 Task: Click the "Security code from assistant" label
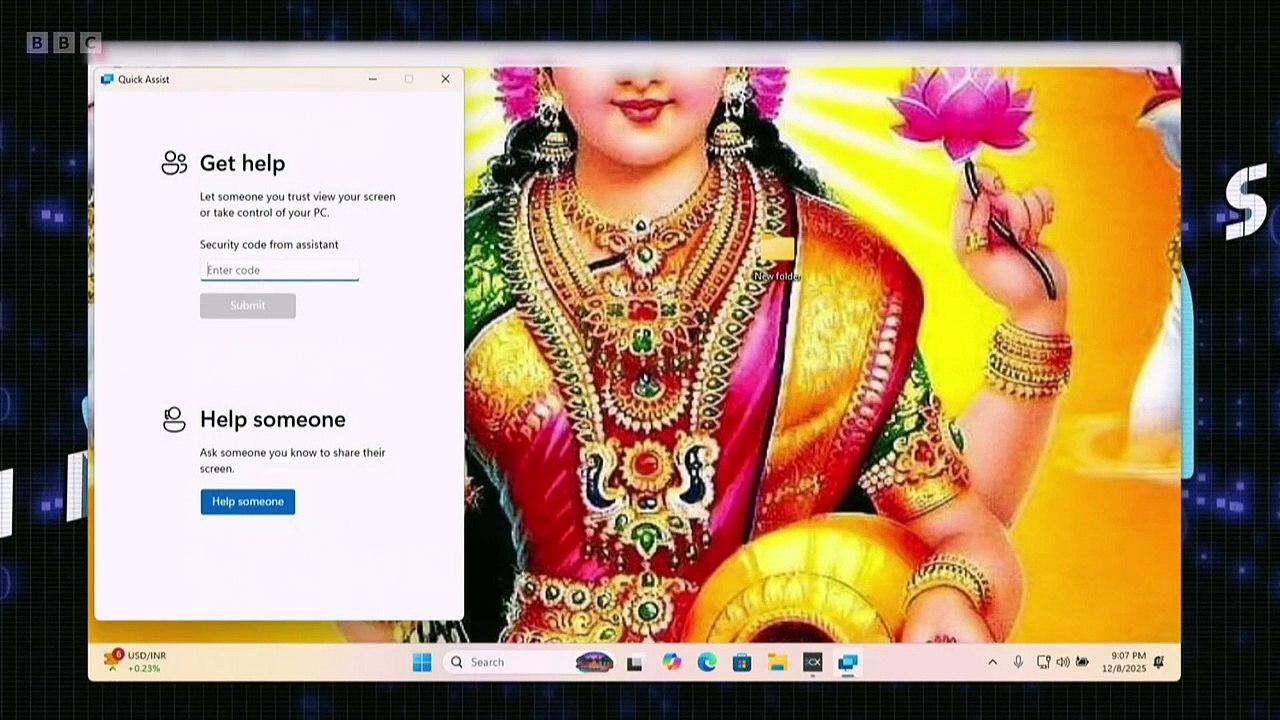[269, 245]
